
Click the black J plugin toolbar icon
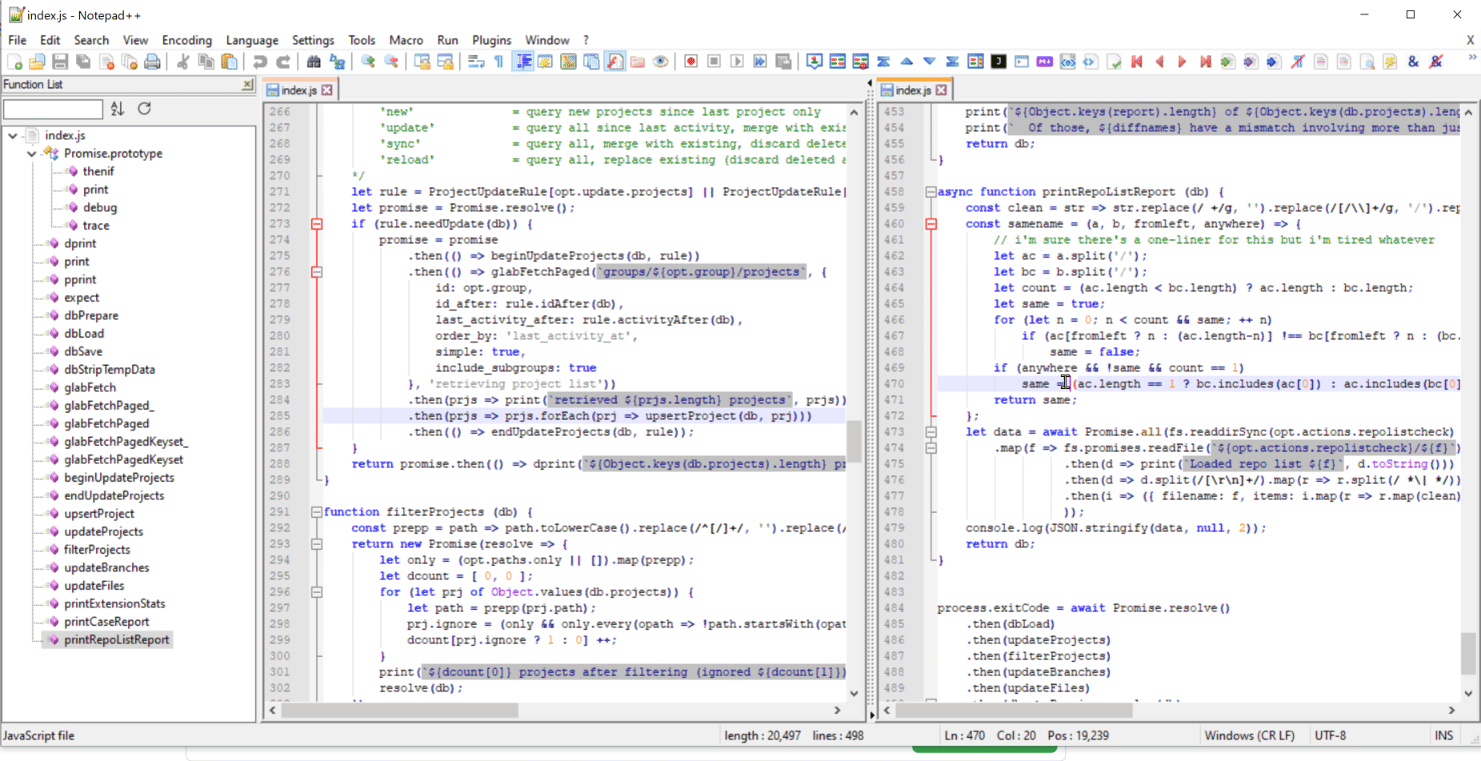click(998, 62)
